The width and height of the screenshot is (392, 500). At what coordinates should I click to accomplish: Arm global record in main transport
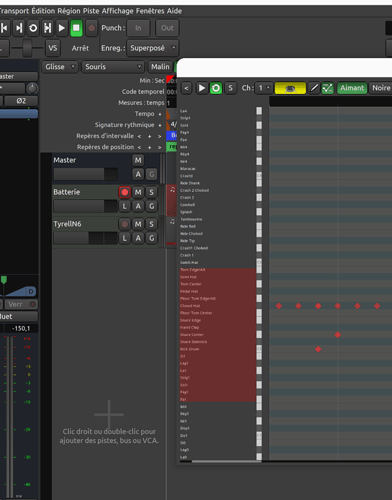(x=91, y=28)
